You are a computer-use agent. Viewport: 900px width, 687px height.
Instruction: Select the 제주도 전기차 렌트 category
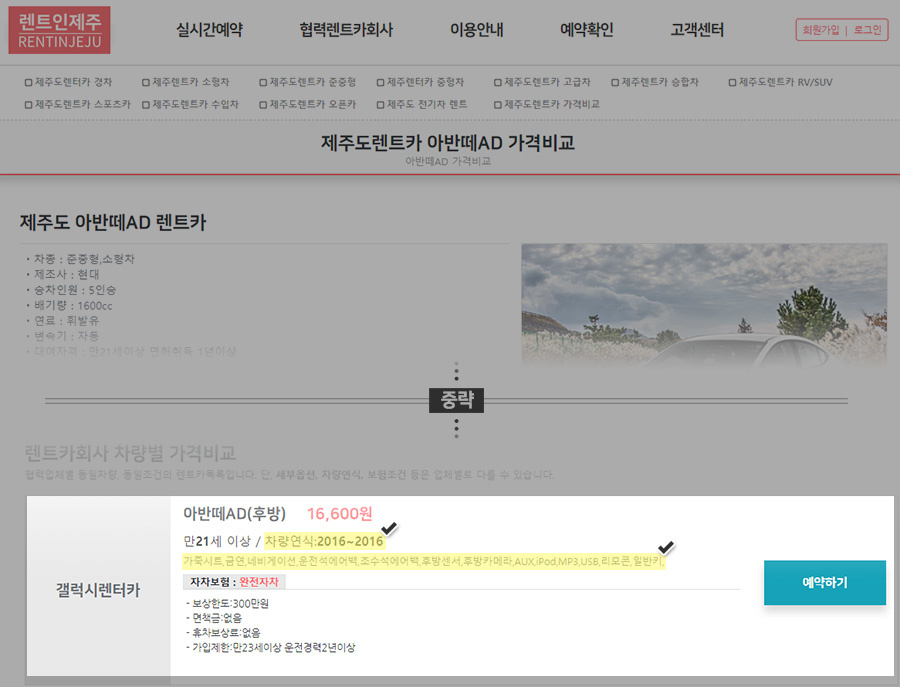coord(422,104)
